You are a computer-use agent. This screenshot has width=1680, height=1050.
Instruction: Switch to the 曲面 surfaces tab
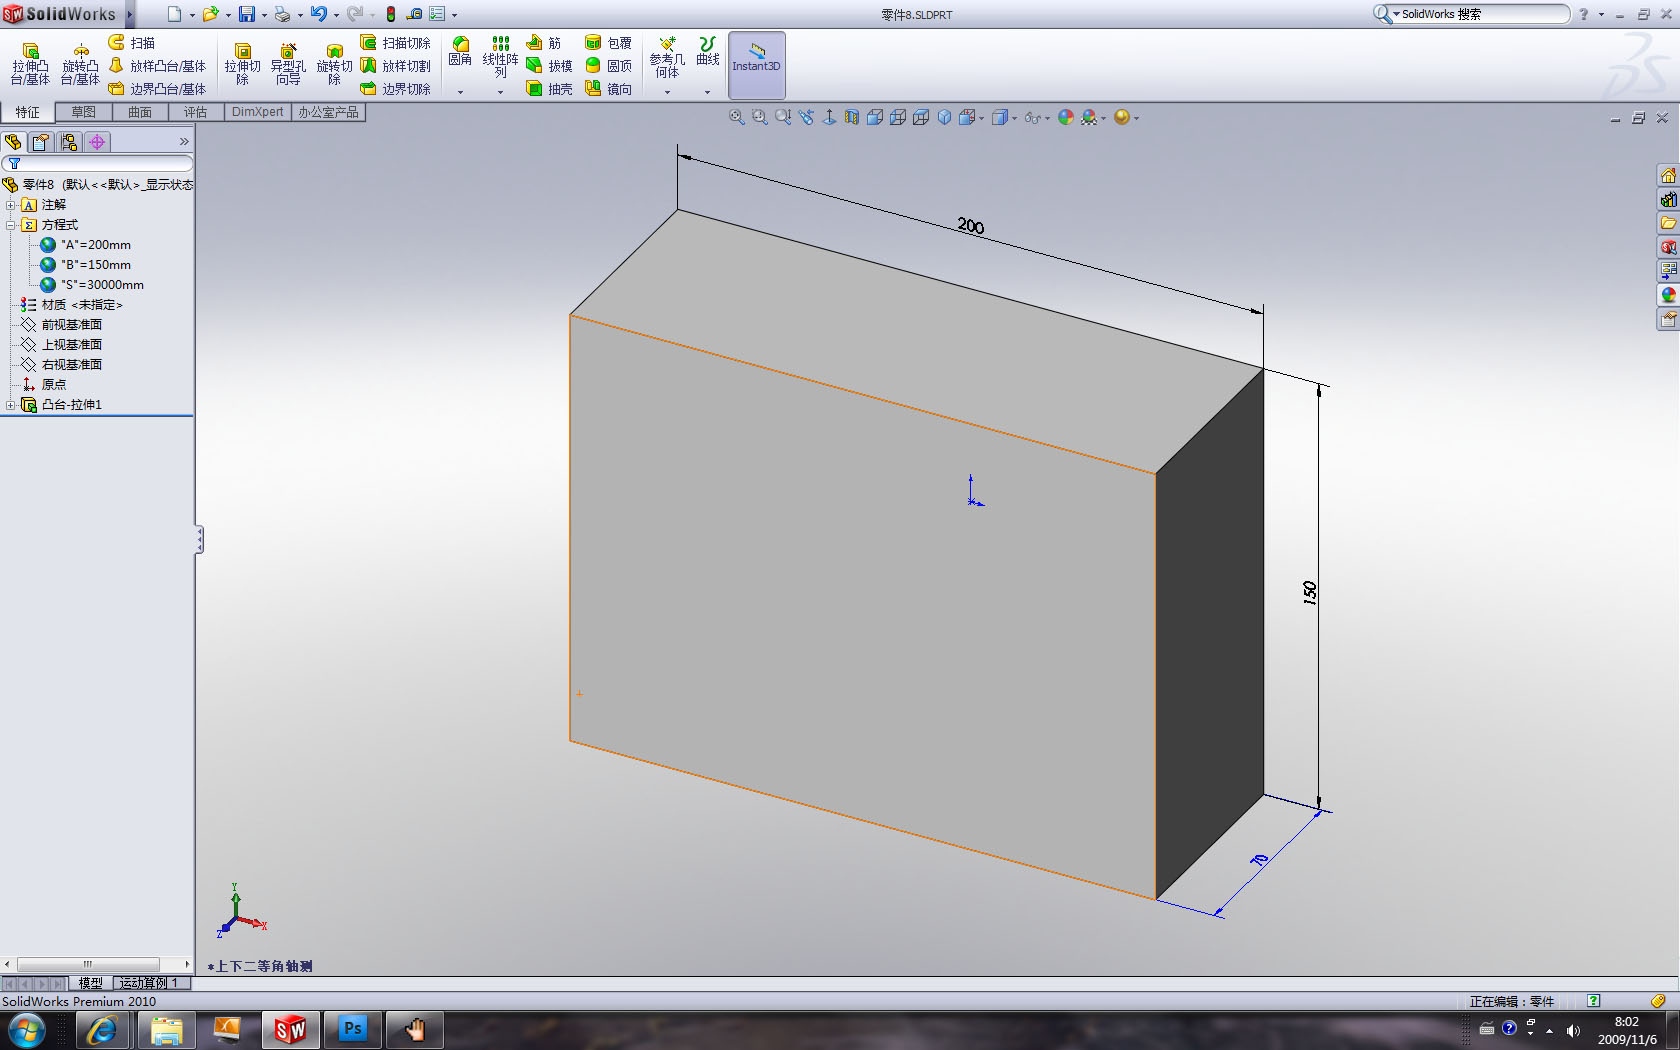(x=140, y=112)
